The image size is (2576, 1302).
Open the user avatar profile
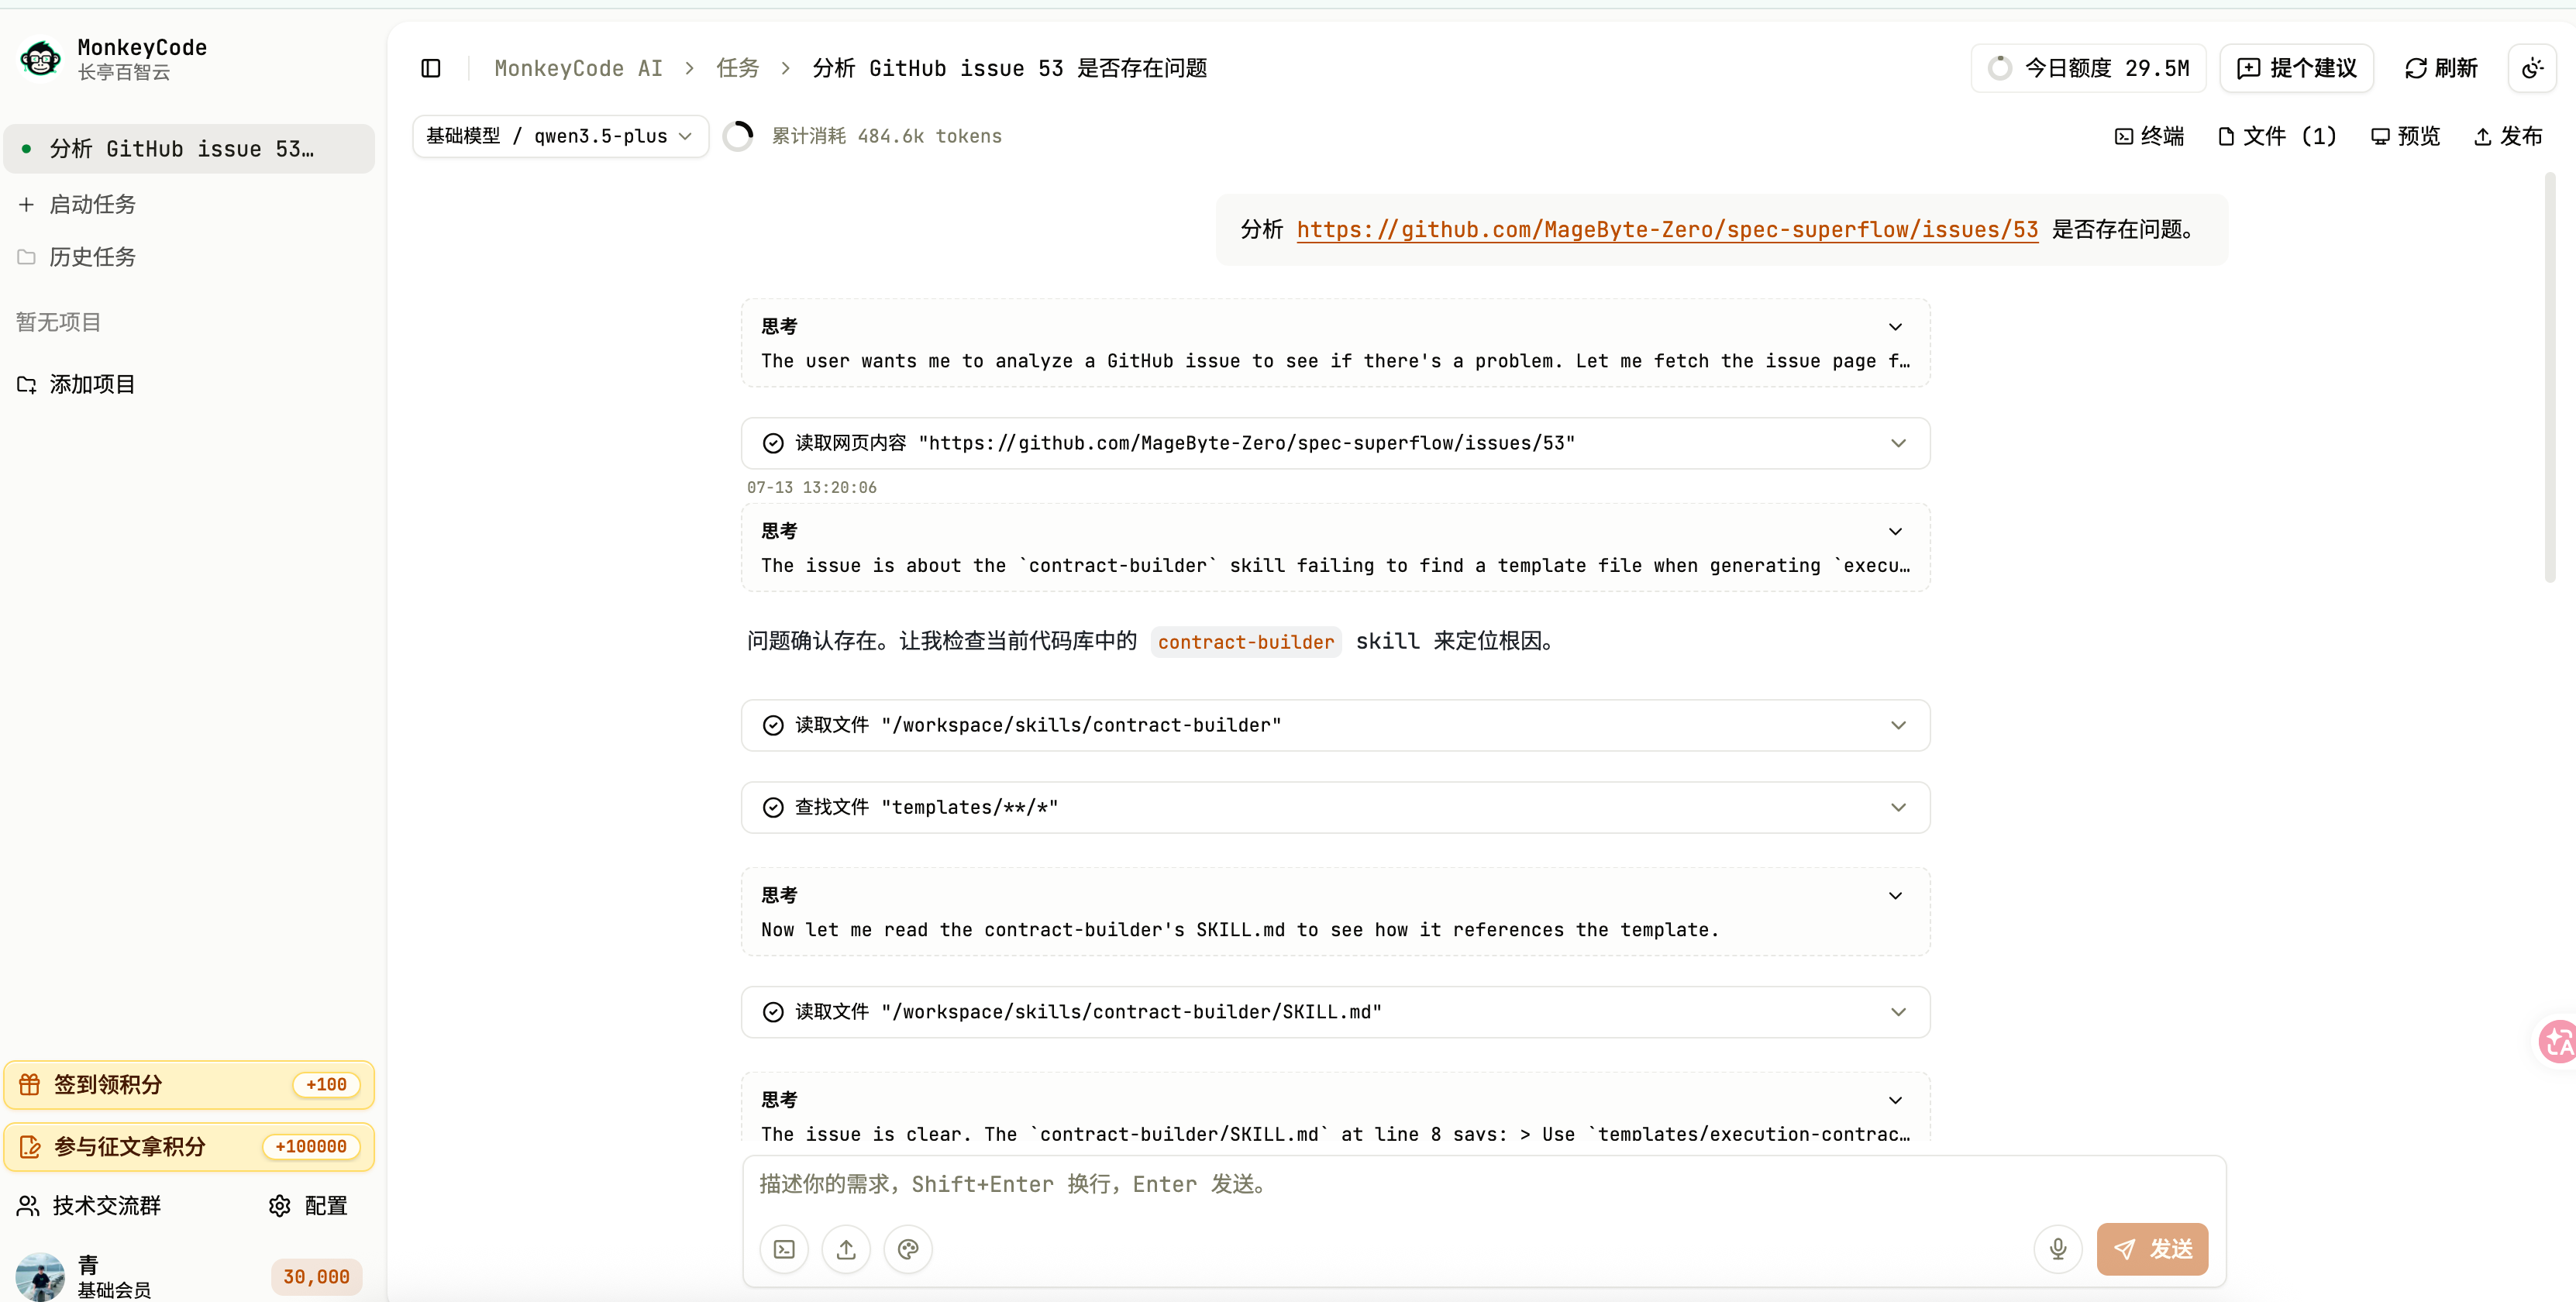(40, 1276)
